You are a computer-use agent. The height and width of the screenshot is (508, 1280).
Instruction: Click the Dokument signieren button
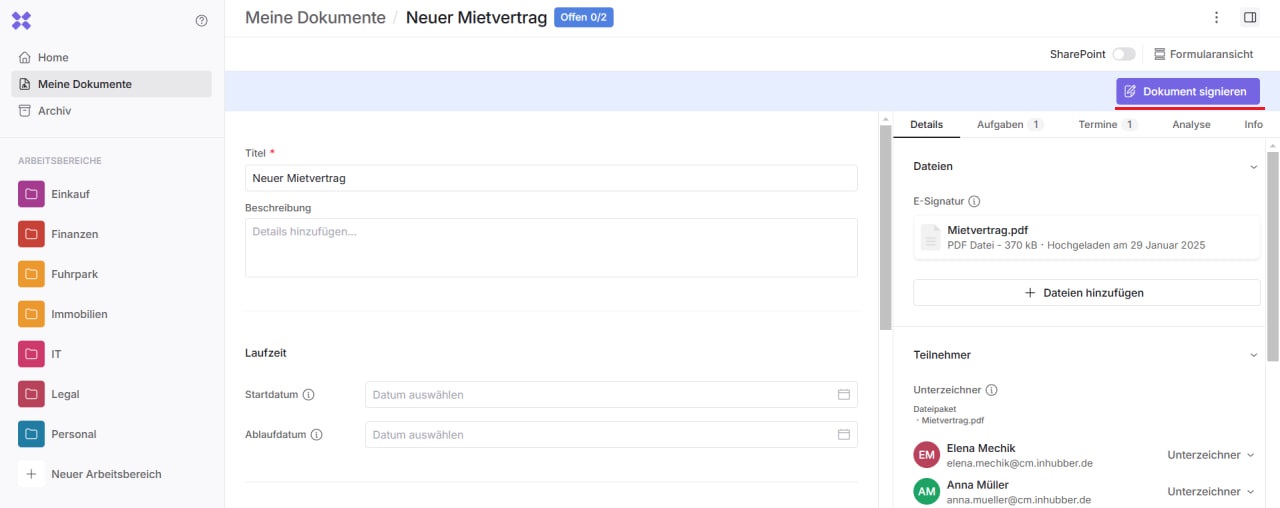1187,91
